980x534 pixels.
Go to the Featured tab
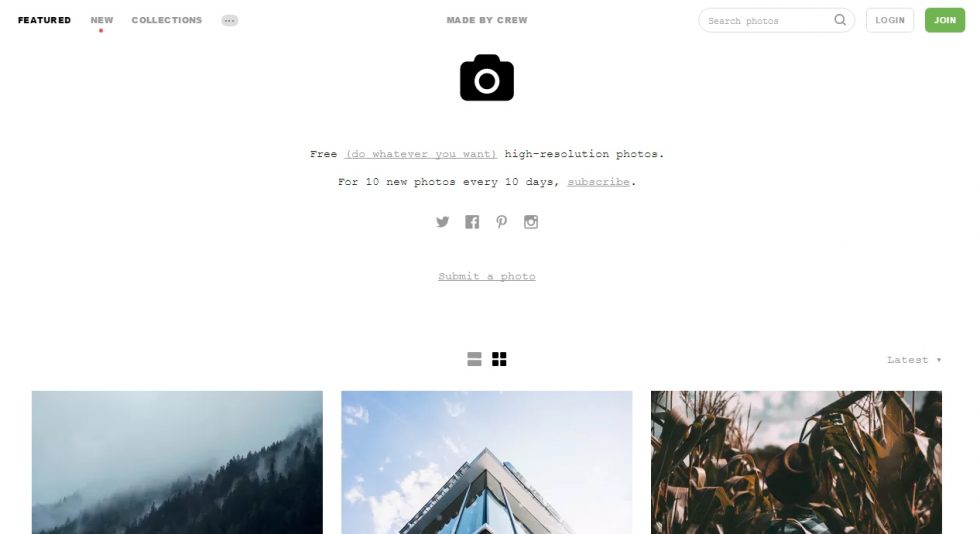[x=44, y=20]
